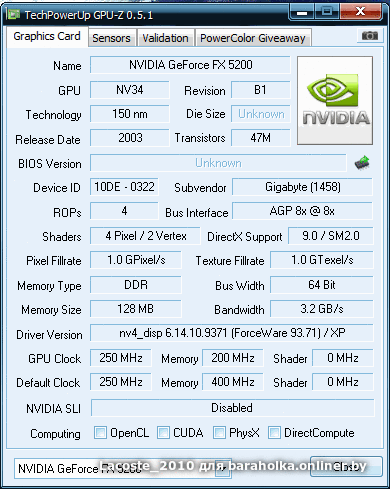The width and height of the screenshot is (390, 489).
Task: Click the screenshot camera icon
Action: pos(370,36)
